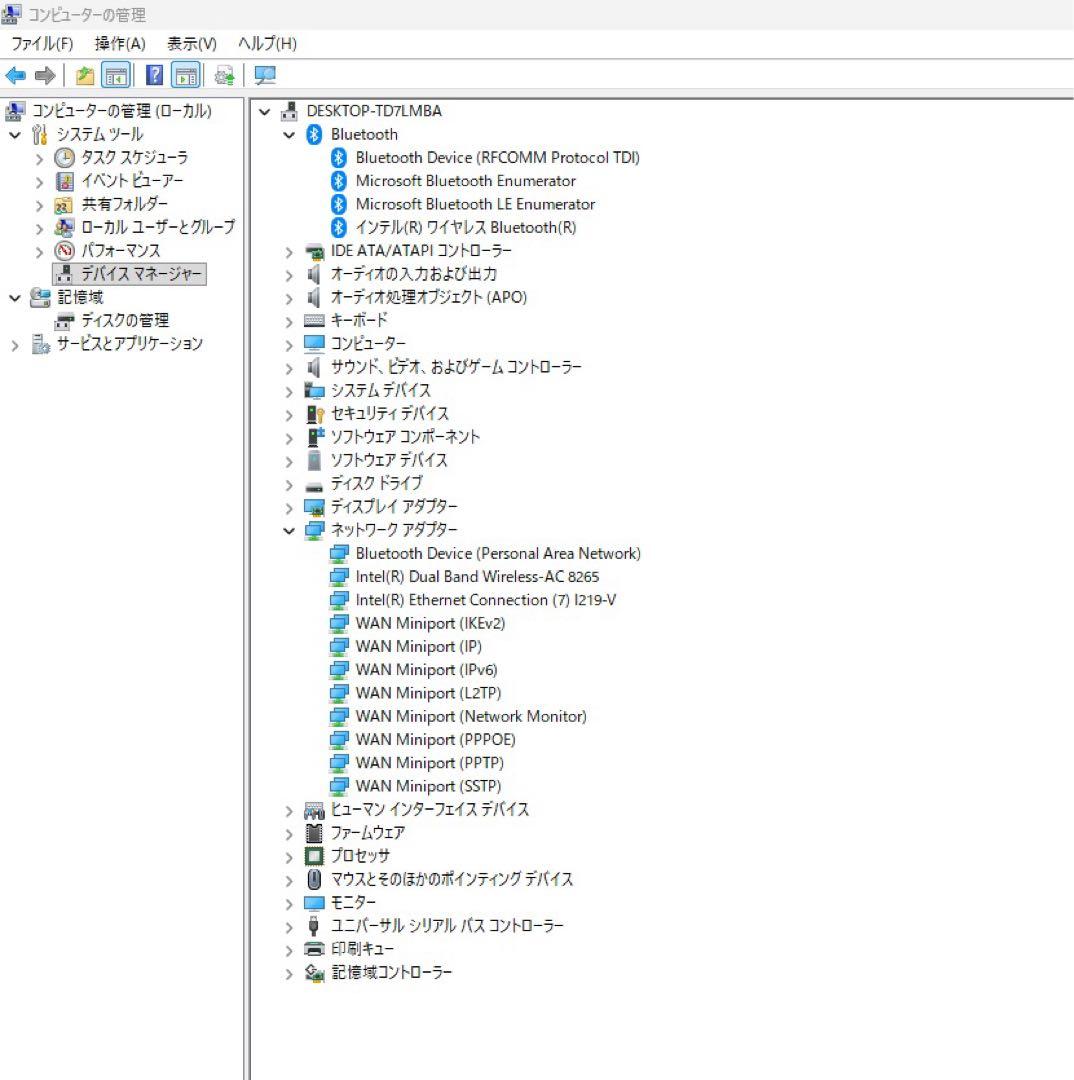1074x1080 pixels.
Task: Select Bluetooth Device (Personal Area Network)
Action: [x=497, y=553]
